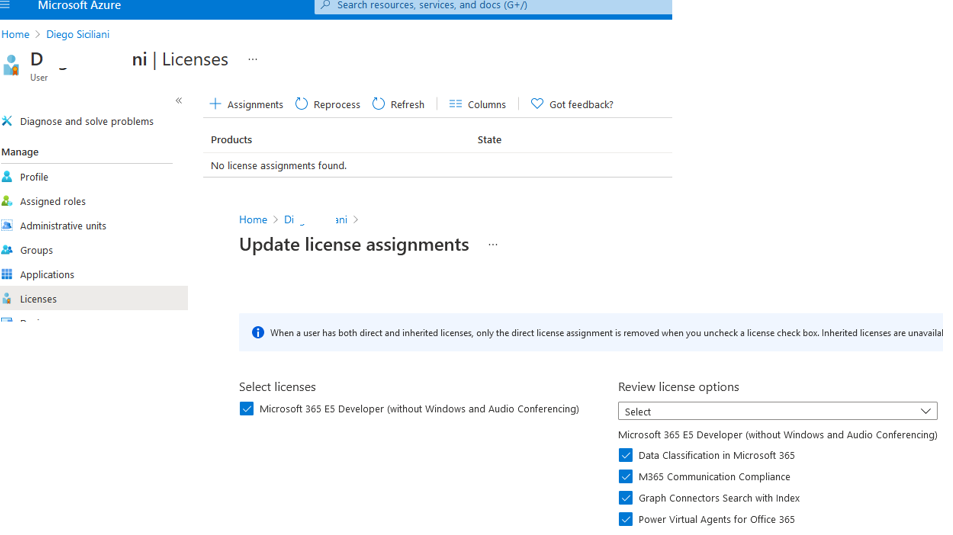Viewport: 953px width, 535px height.
Task: Click the plus icon for Assignments
Action: point(215,104)
